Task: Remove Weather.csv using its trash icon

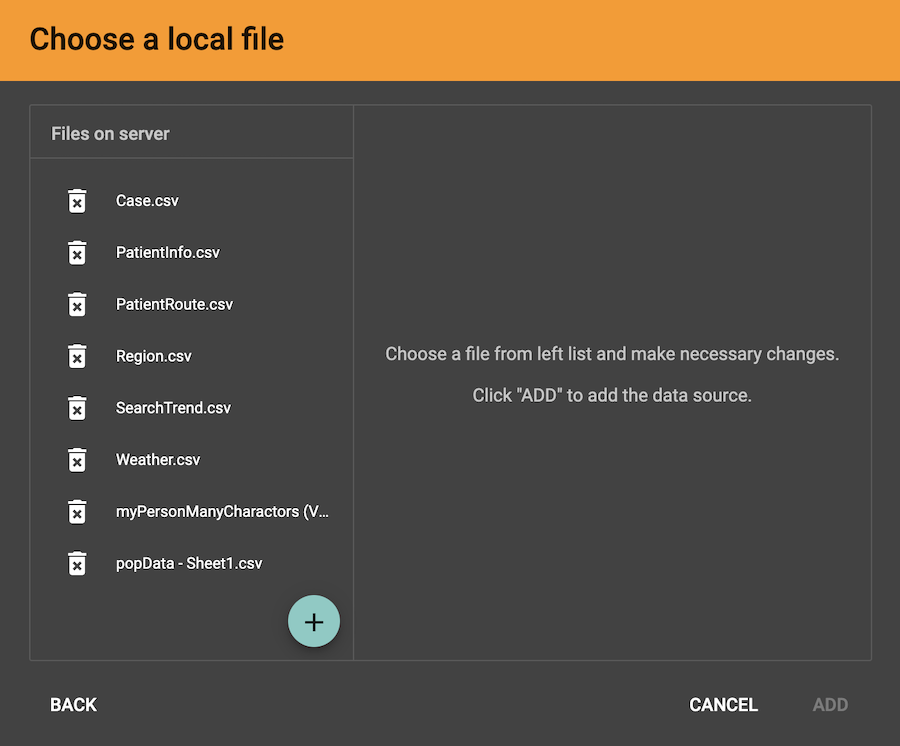Action: tap(77, 460)
